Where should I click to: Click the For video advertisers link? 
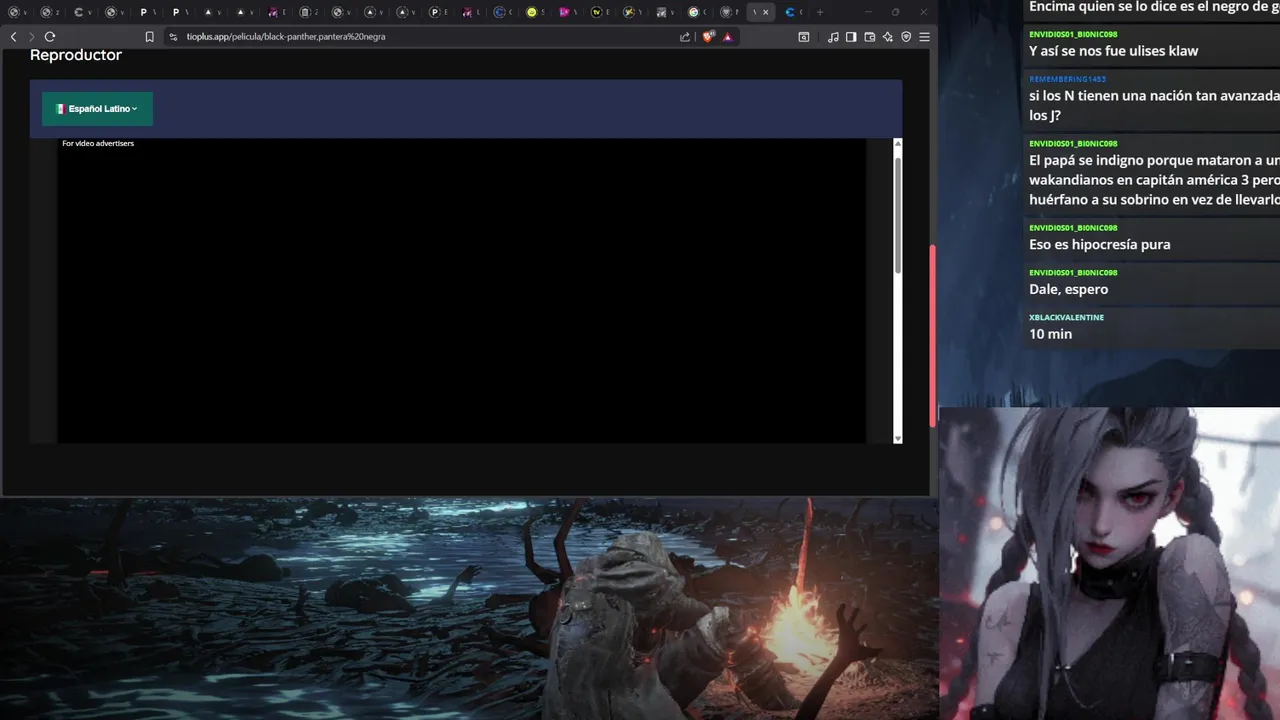pos(98,143)
